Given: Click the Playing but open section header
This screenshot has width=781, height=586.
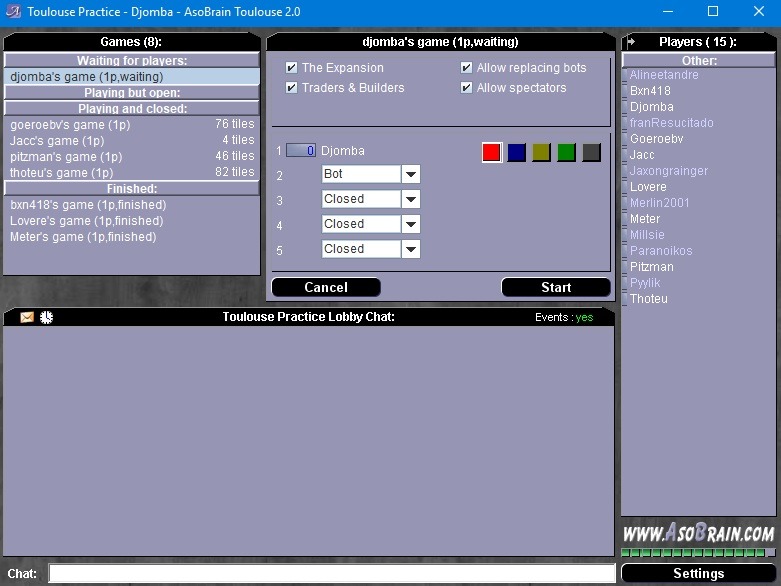Looking at the screenshot, I should 131,93.
